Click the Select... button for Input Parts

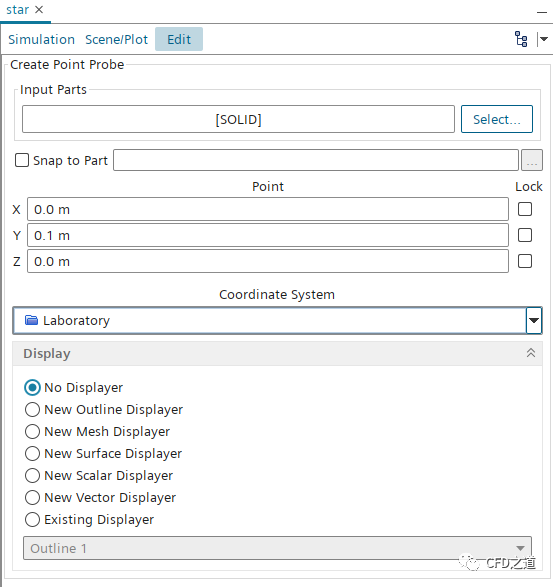pos(496,119)
